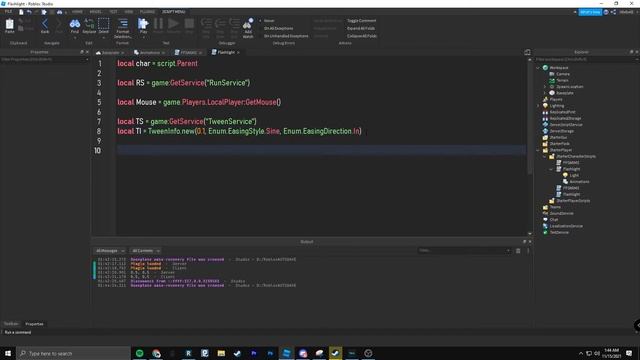The image size is (640, 360).
Task: Select Players service in Explorer
Action: coord(556,99)
